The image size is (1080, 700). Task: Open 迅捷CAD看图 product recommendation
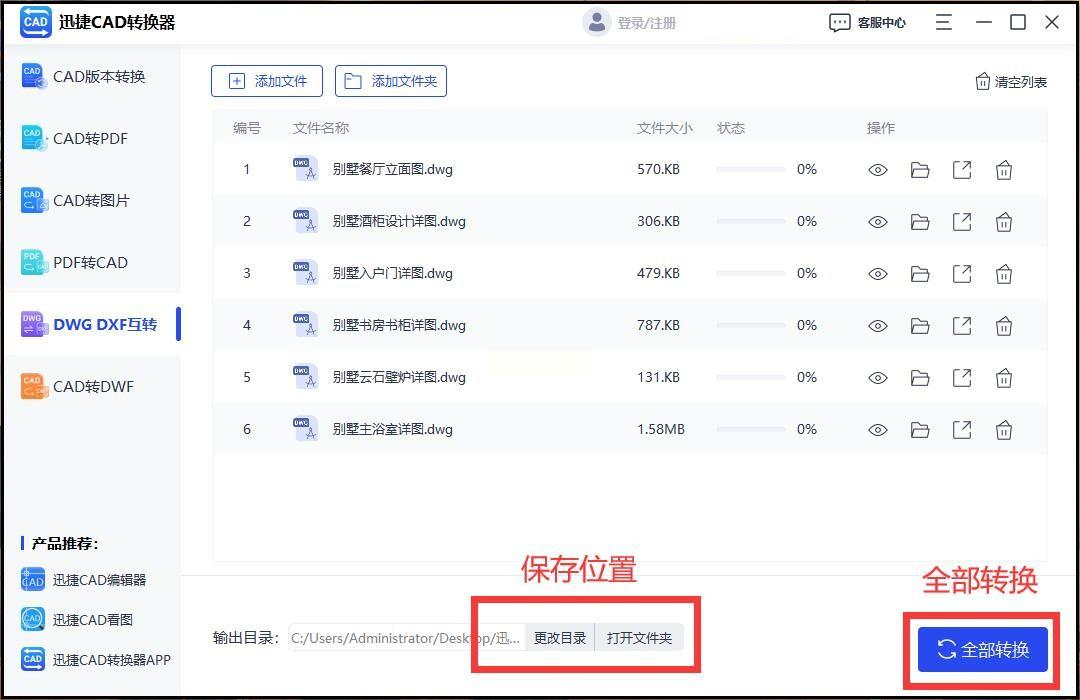point(76,619)
